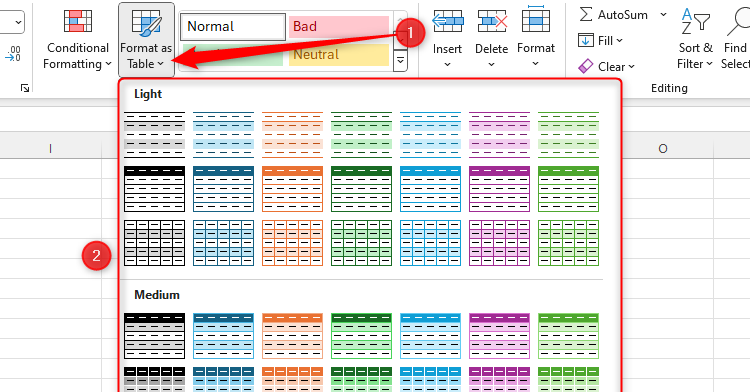Open the Fill menu
The height and width of the screenshot is (392, 750).
[600, 41]
